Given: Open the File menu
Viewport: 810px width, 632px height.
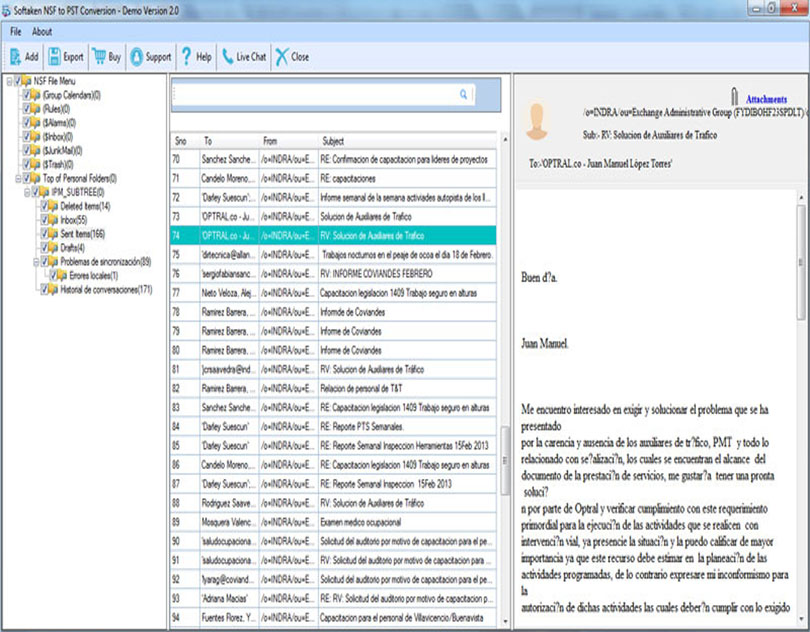Looking at the screenshot, I should (14, 32).
